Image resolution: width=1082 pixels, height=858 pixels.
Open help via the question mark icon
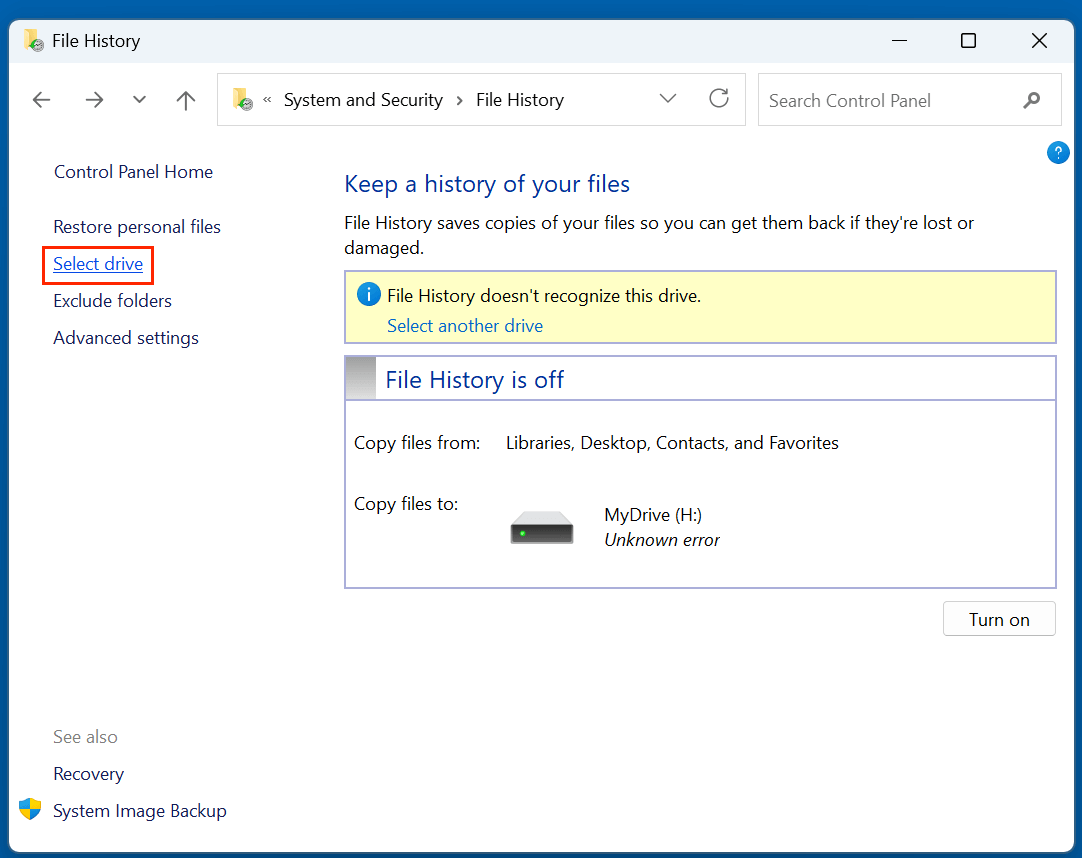click(x=1058, y=152)
